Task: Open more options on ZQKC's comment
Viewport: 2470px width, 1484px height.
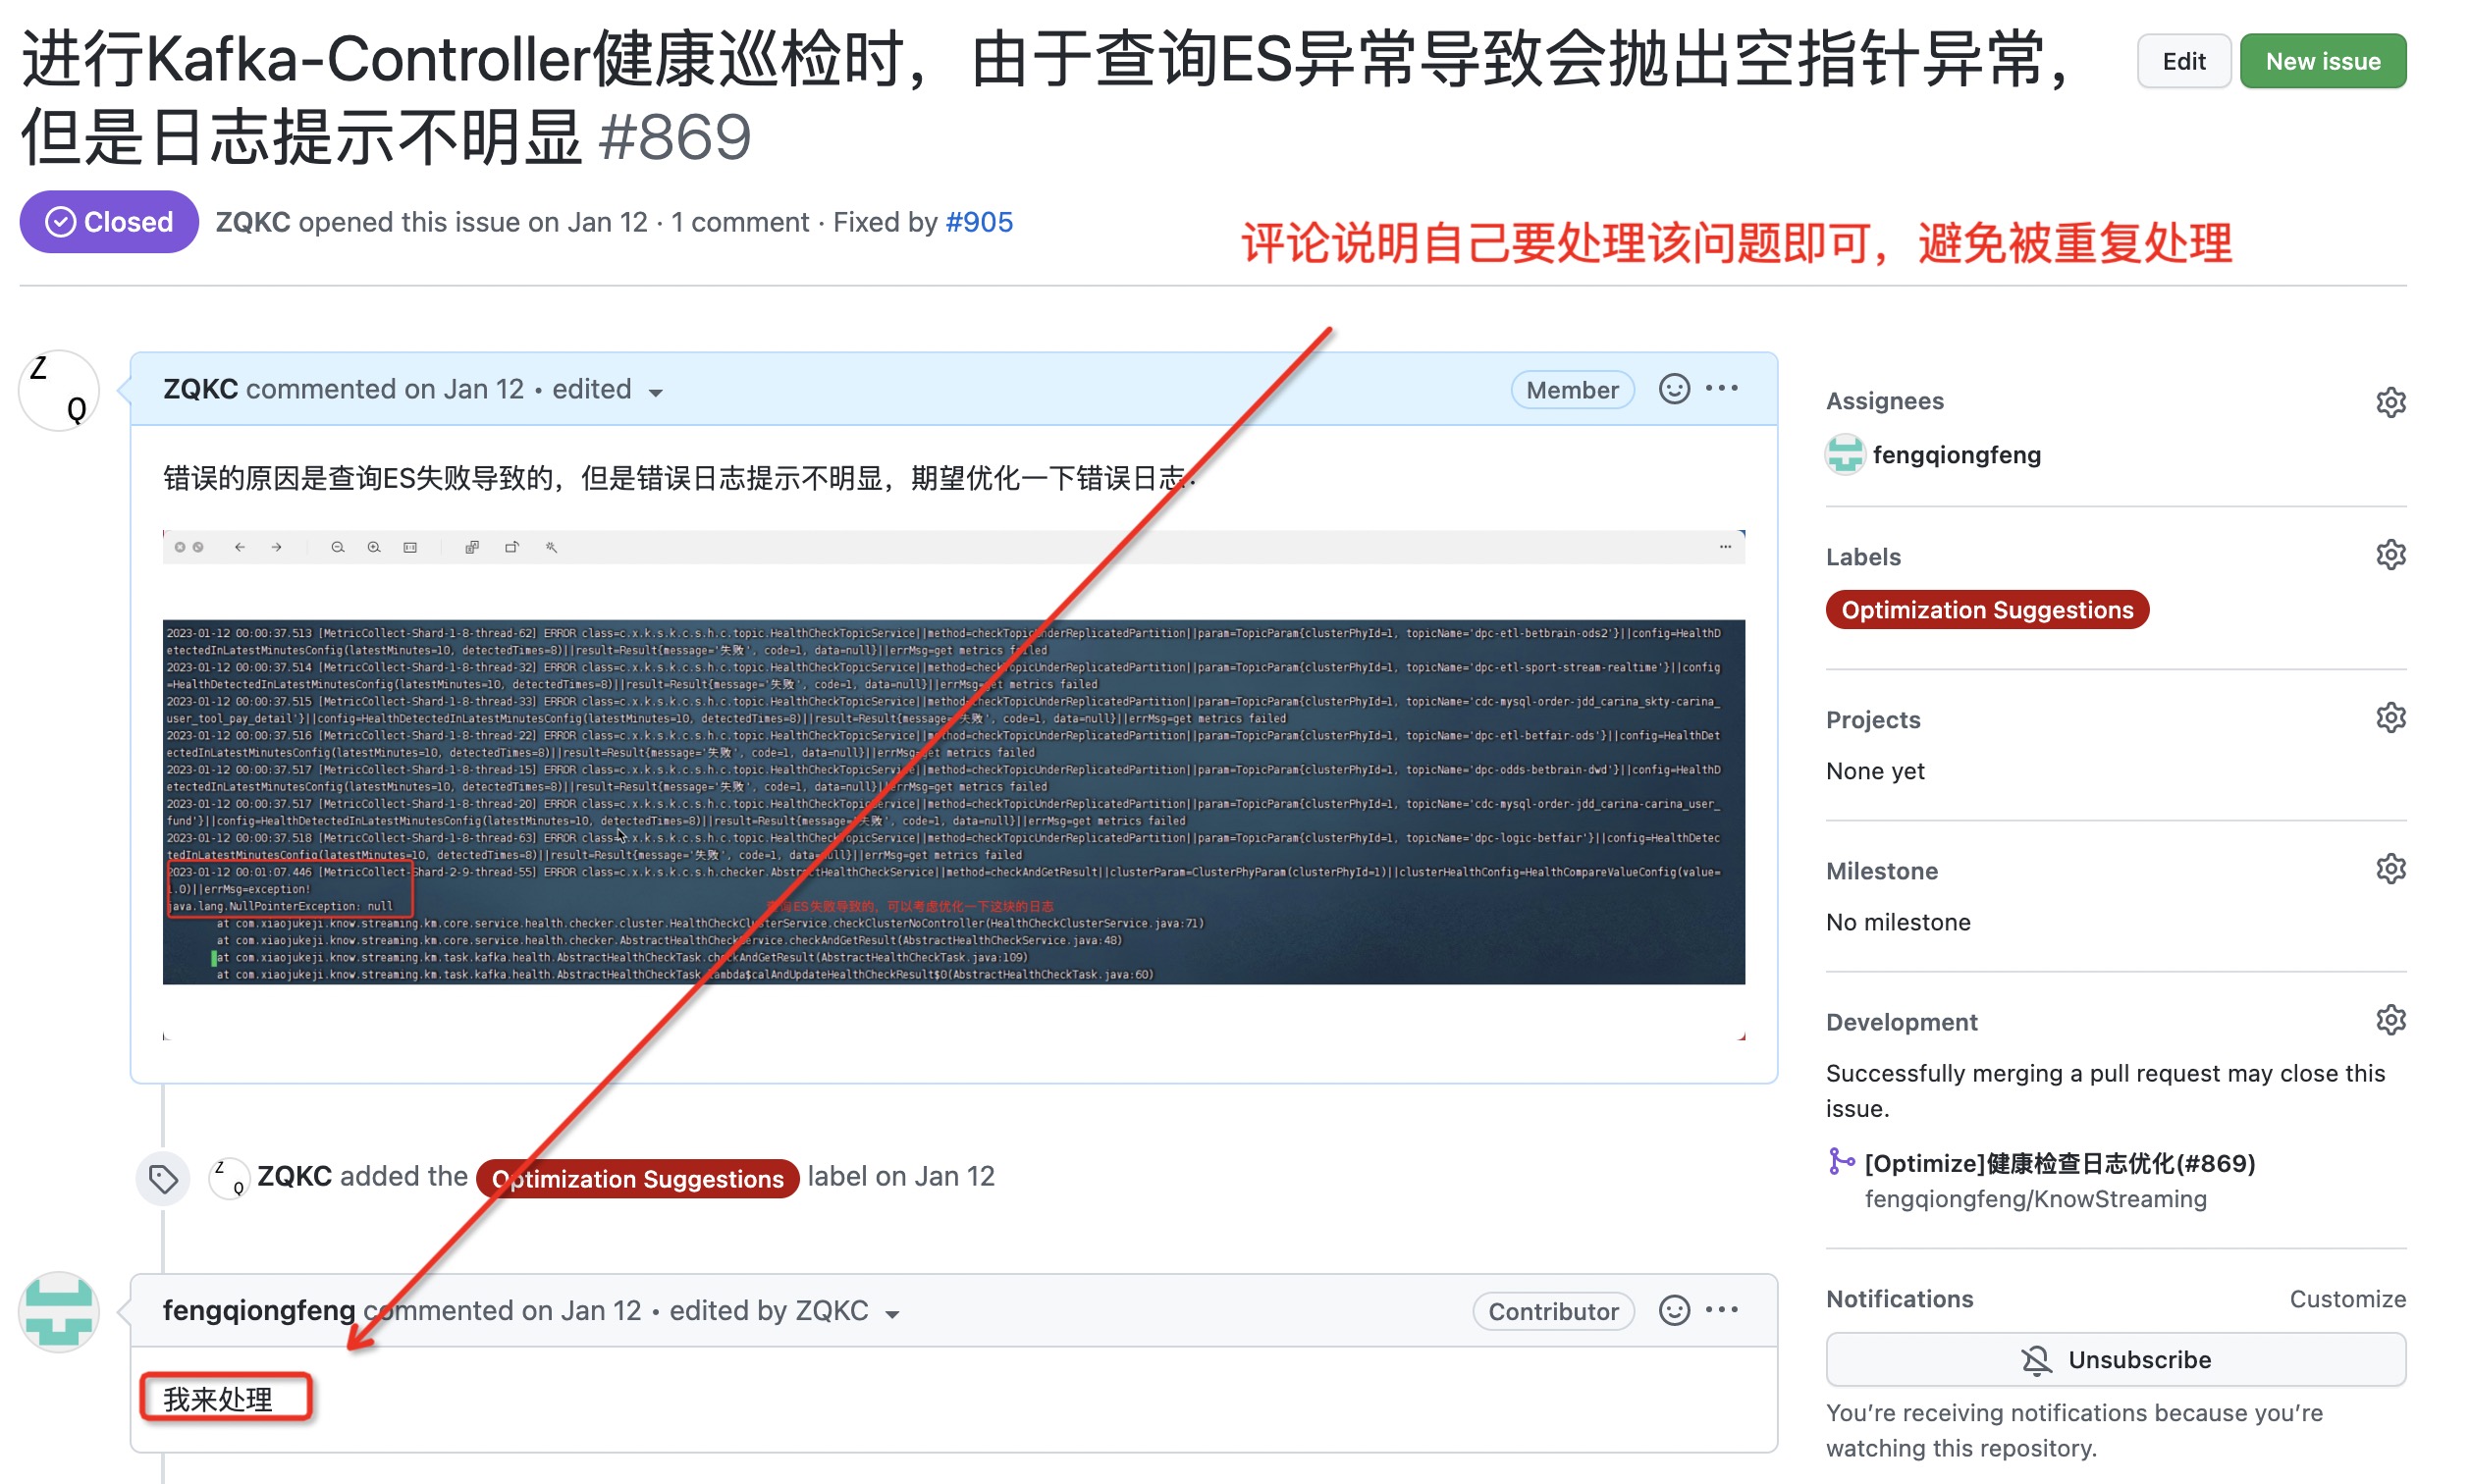Action: pyautogui.click(x=1721, y=389)
